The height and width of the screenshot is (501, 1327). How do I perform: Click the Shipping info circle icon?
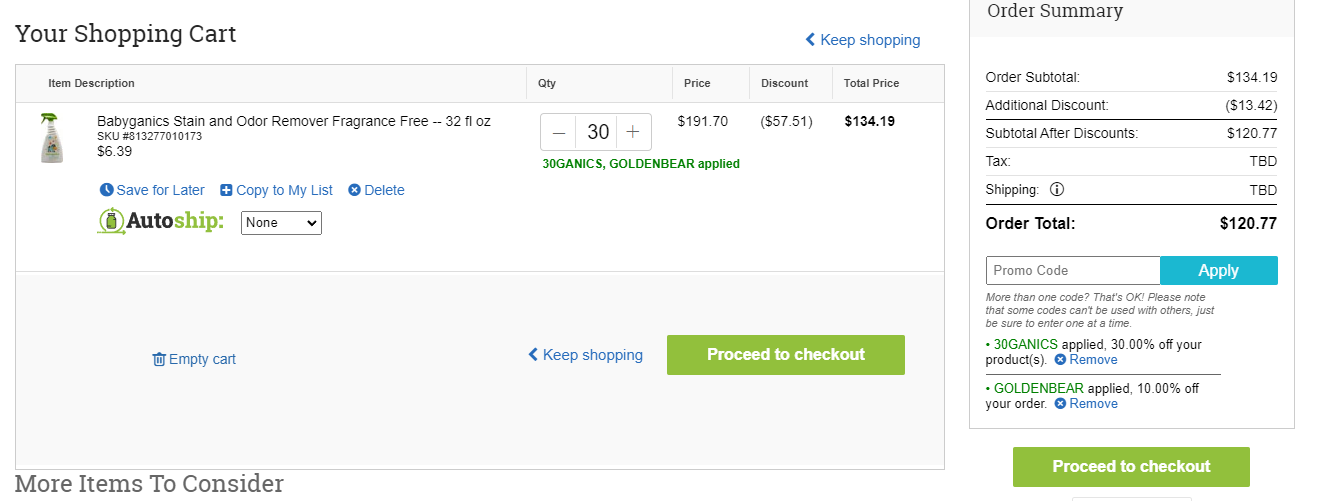pyautogui.click(x=1057, y=189)
